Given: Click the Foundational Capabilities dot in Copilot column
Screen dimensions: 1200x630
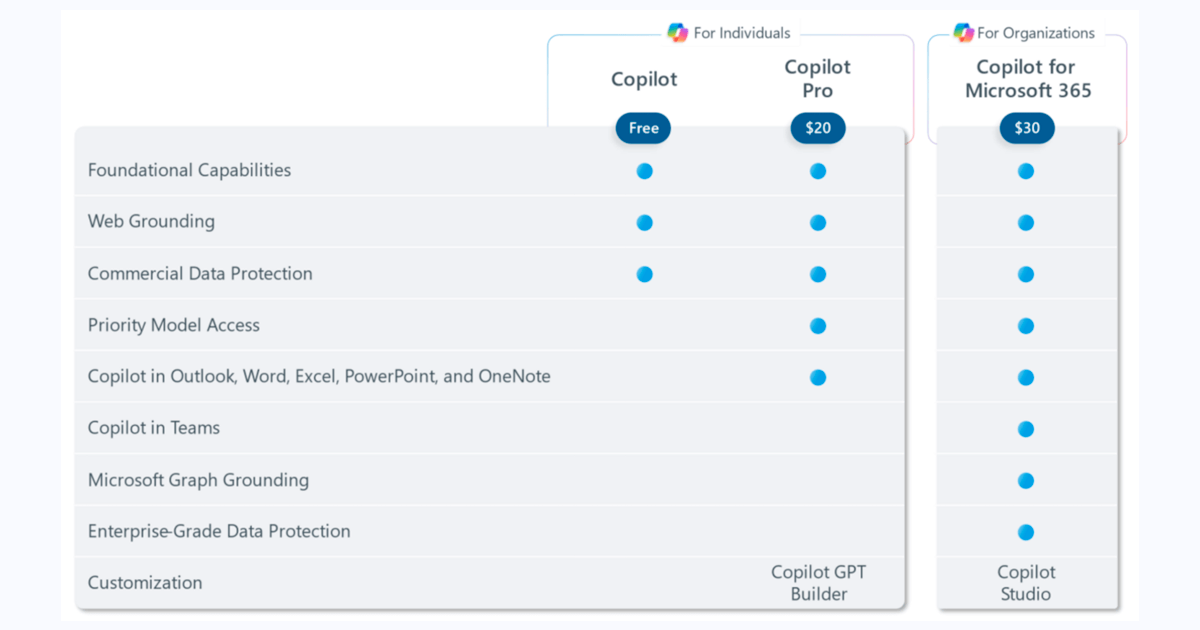Looking at the screenshot, I should point(644,171).
